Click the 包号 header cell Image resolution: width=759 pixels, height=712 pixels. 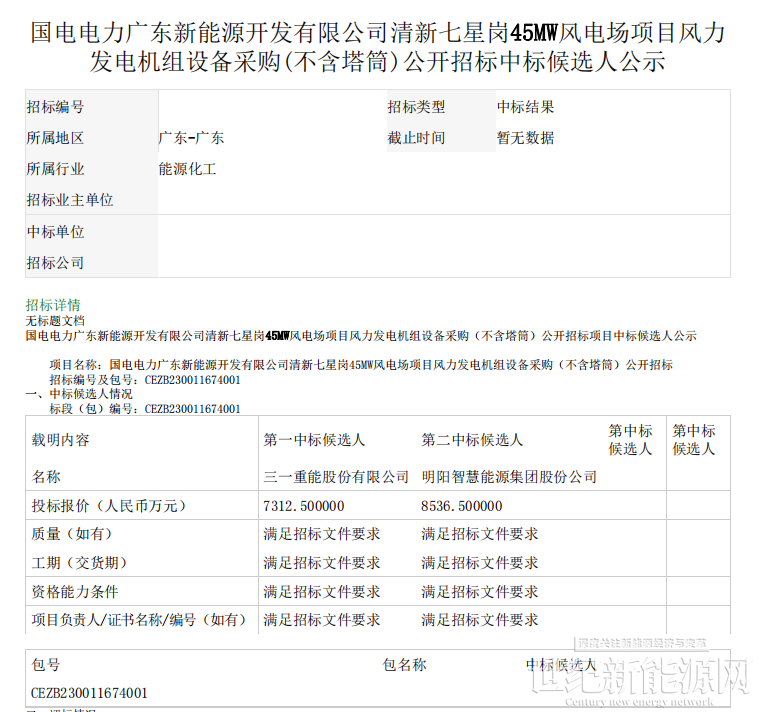point(46,665)
